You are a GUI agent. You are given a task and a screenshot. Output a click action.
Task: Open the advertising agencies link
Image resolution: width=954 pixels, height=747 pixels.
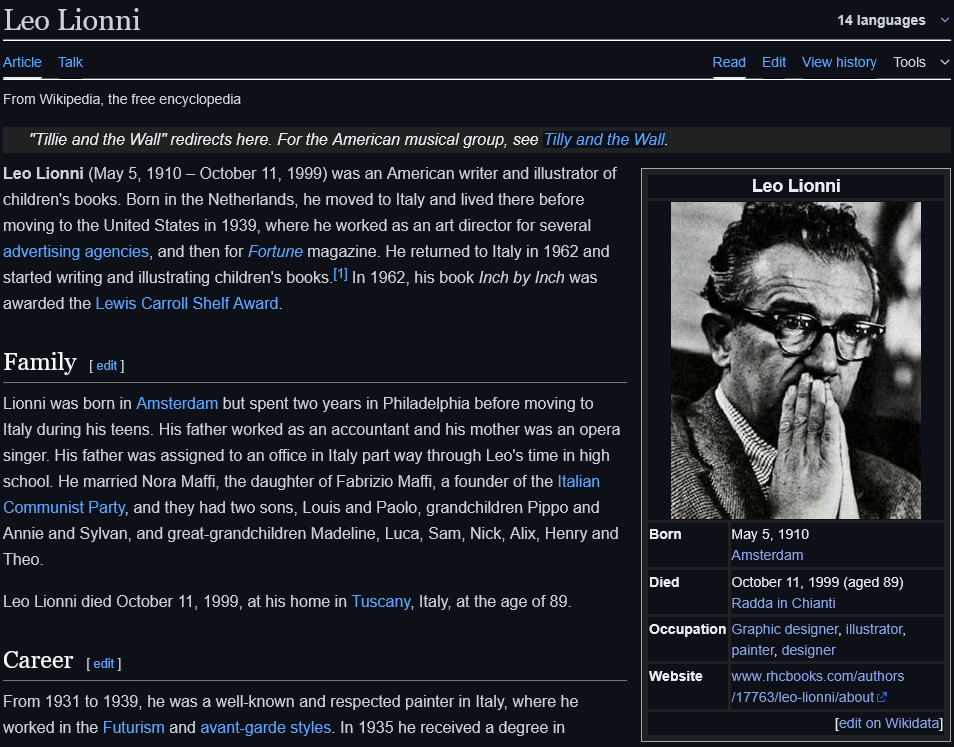pyautogui.click(x=76, y=251)
